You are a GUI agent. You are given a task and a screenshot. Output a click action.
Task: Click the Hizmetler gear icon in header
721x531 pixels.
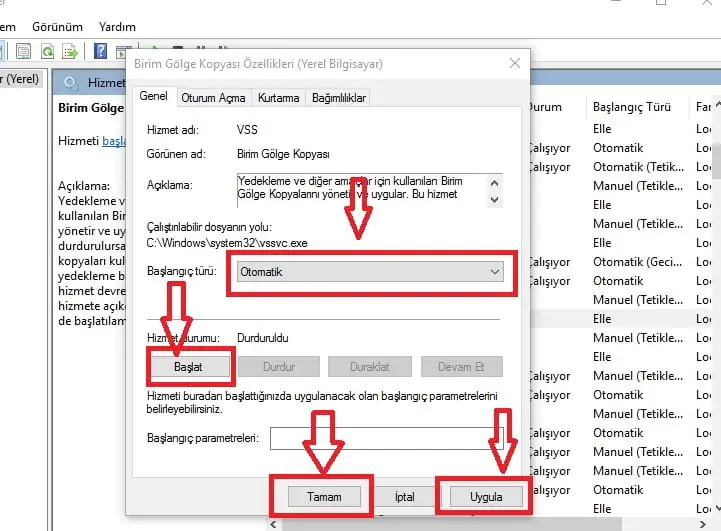pyautogui.click(x=70, y=83)
